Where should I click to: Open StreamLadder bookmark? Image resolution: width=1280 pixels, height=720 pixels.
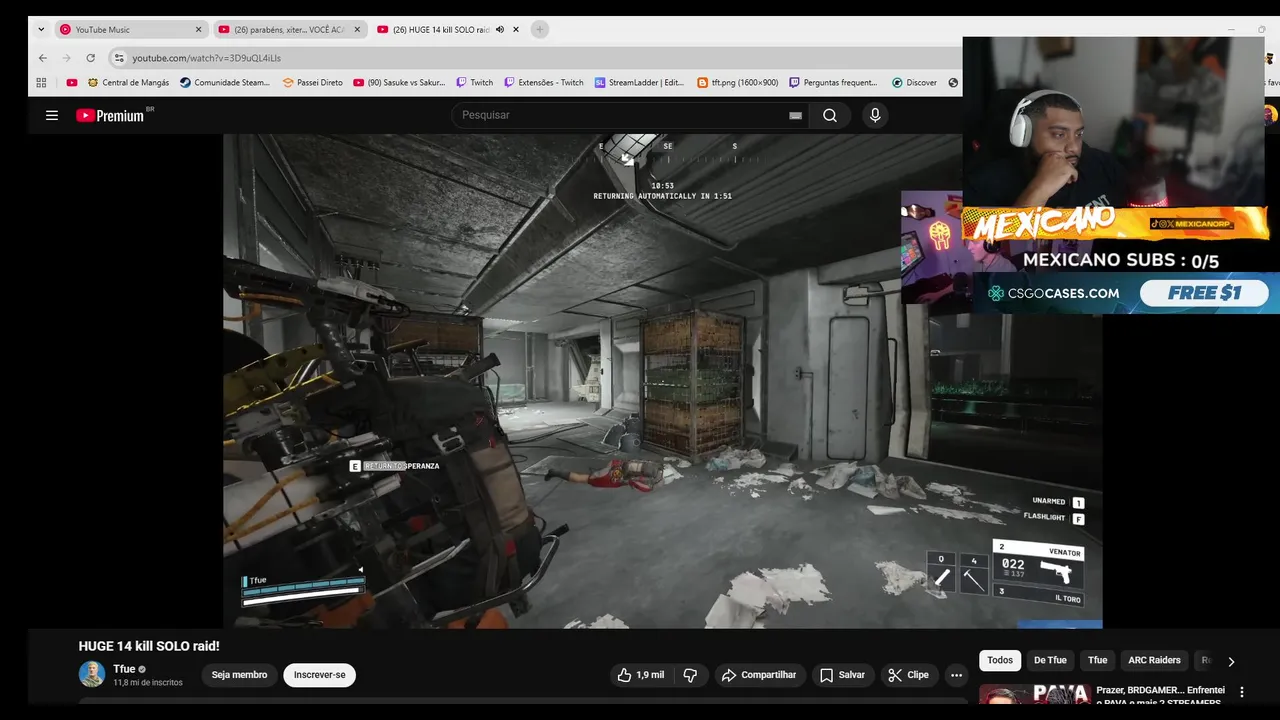click(639, 83)
